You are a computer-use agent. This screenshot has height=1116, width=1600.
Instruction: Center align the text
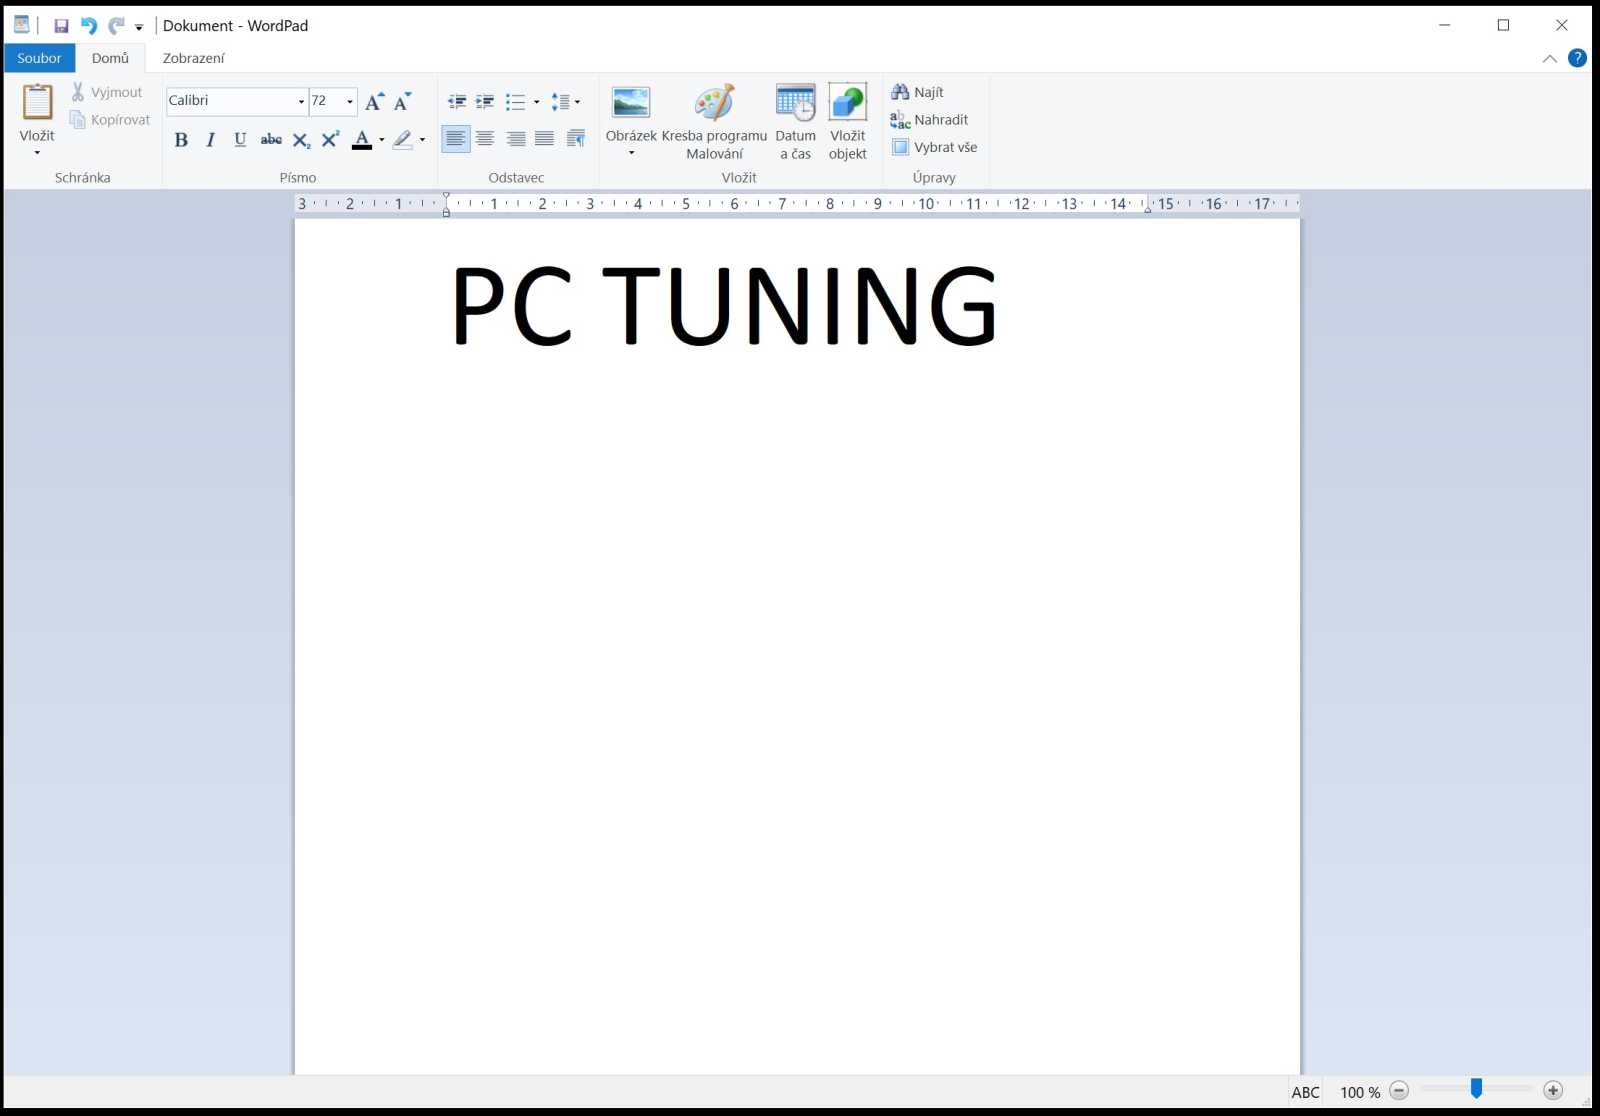(485, 139)
